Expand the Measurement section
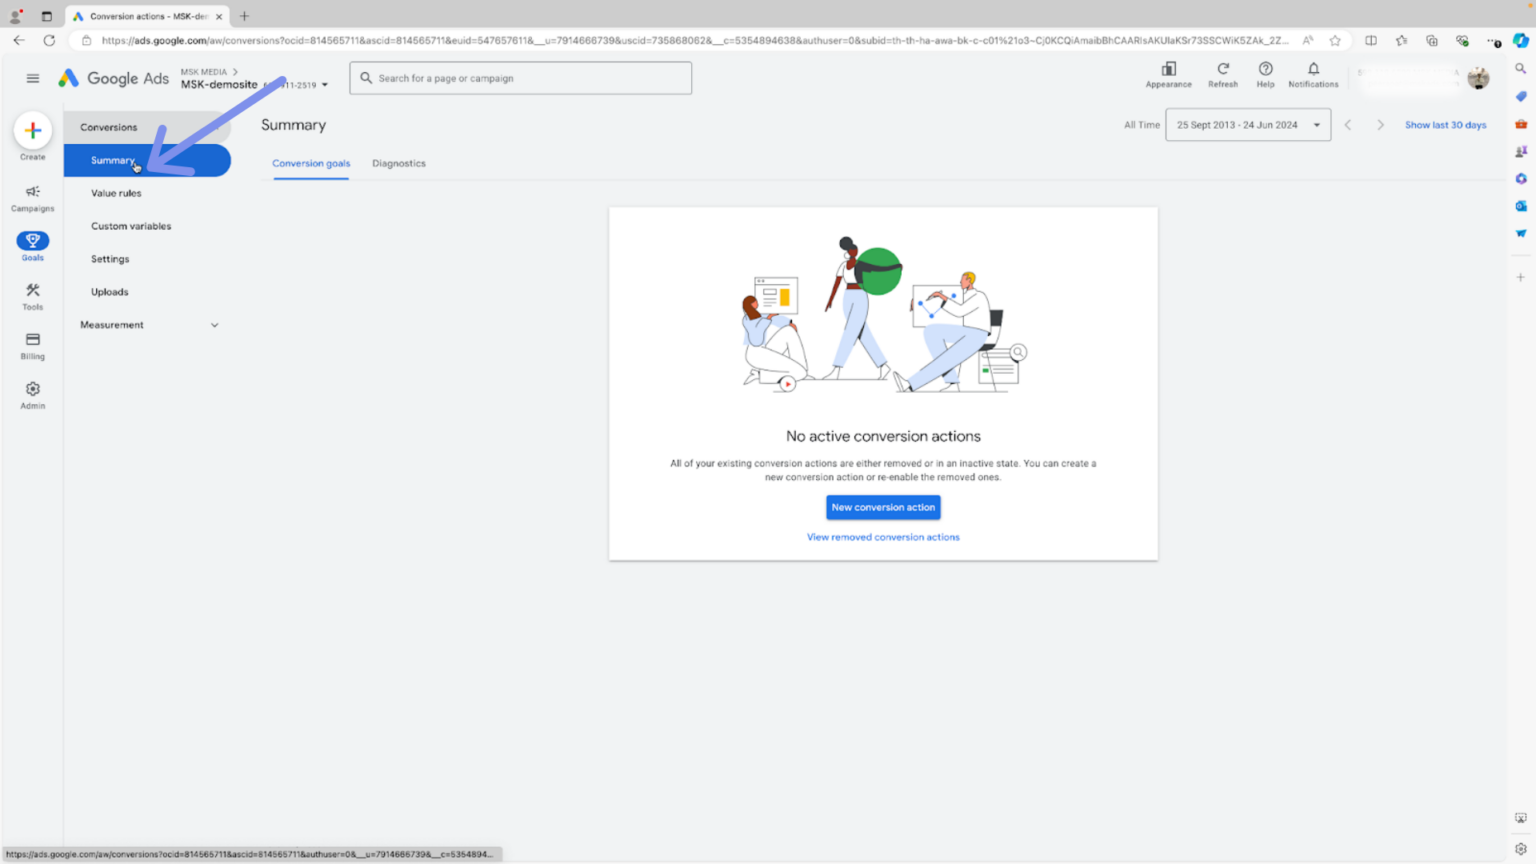1536x864 pixels. (148, 324)
